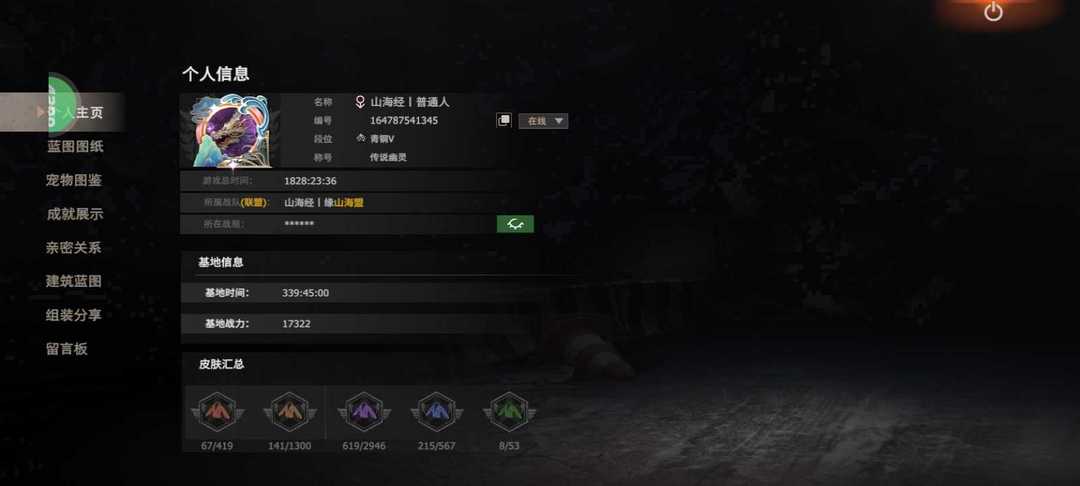
Task: Open 蓝图图纸 in the sidebar
Action: pos(75,146)
